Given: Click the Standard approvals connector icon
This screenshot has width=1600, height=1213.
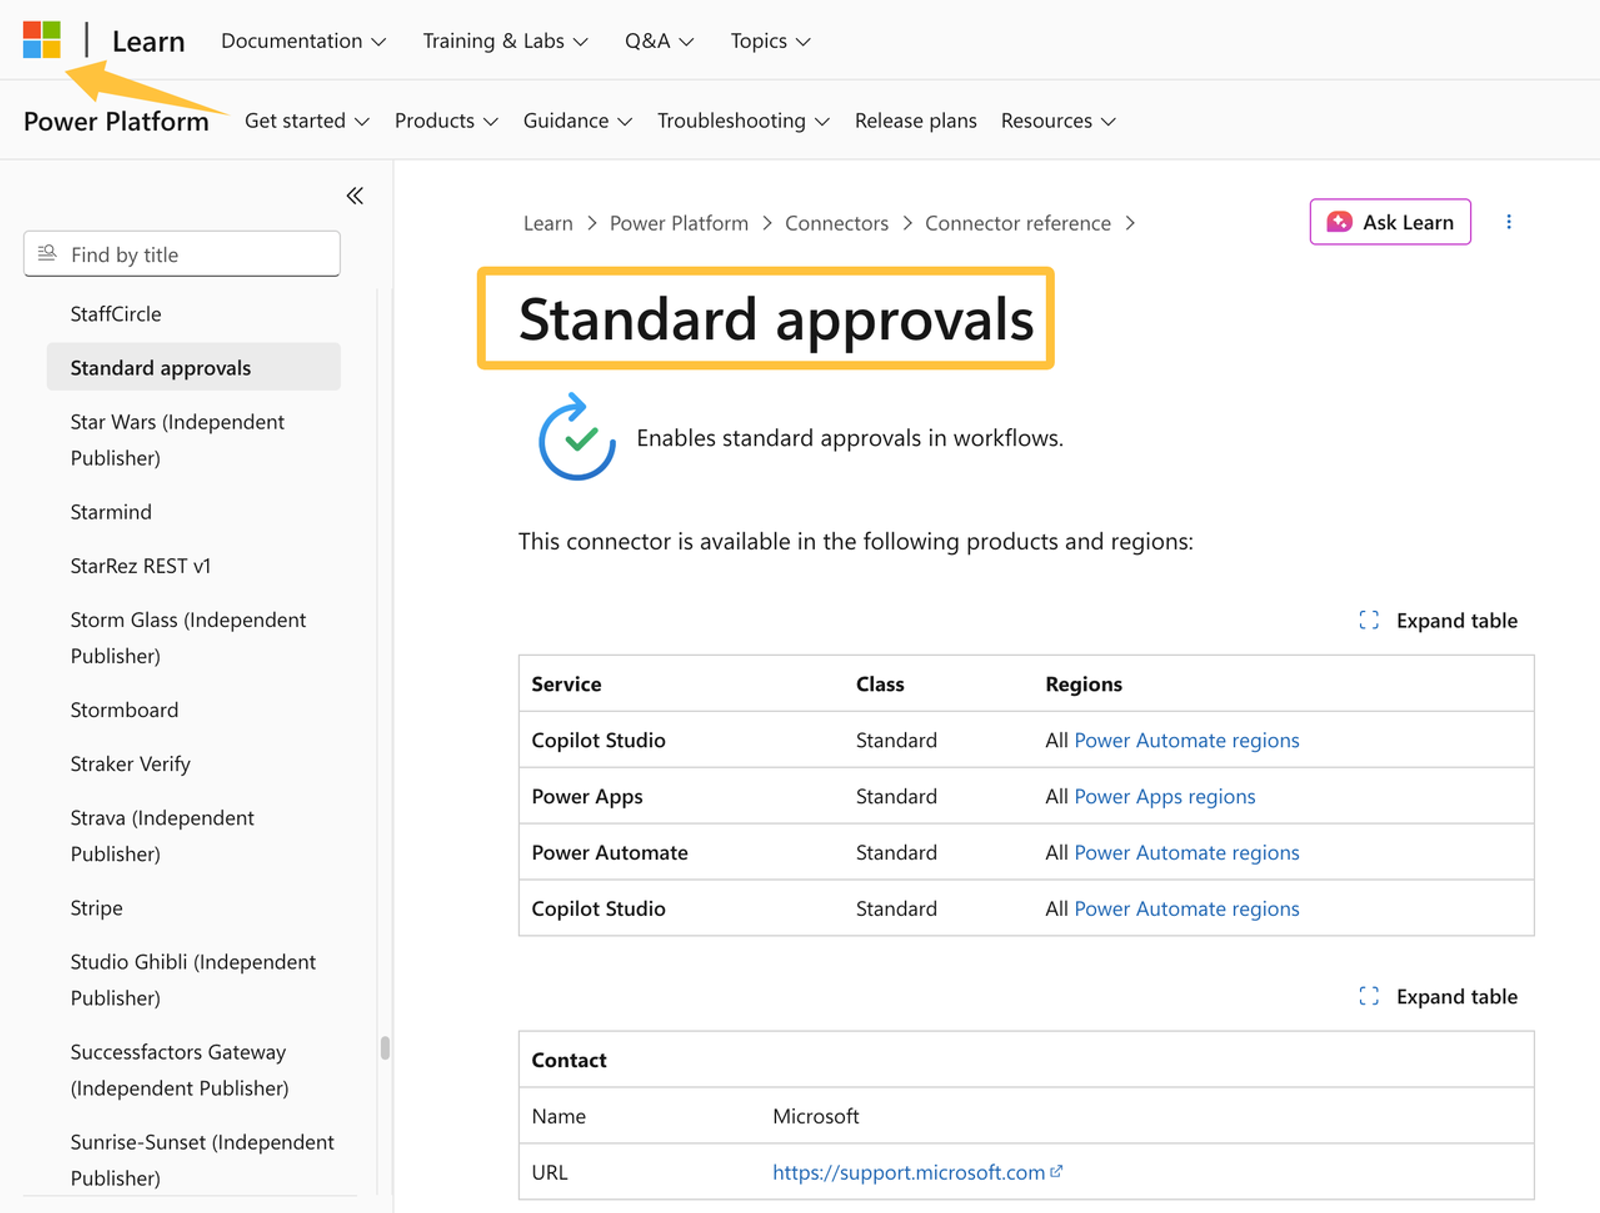Looking at the screenshot, I should pyautogui.click(x=577, y=437).
